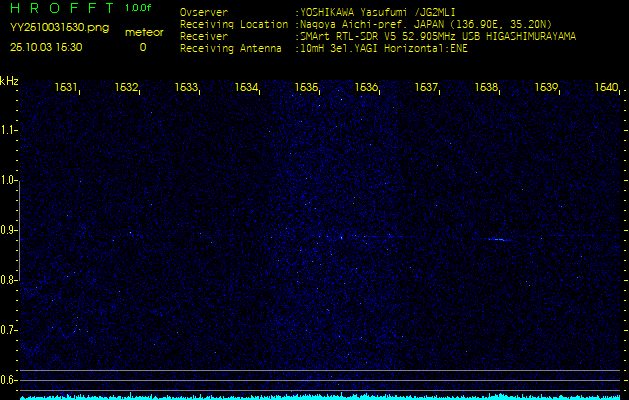The image size is (629, 400).
Task: Click the "Receiving Antenna" label
Action: [231, 49]
